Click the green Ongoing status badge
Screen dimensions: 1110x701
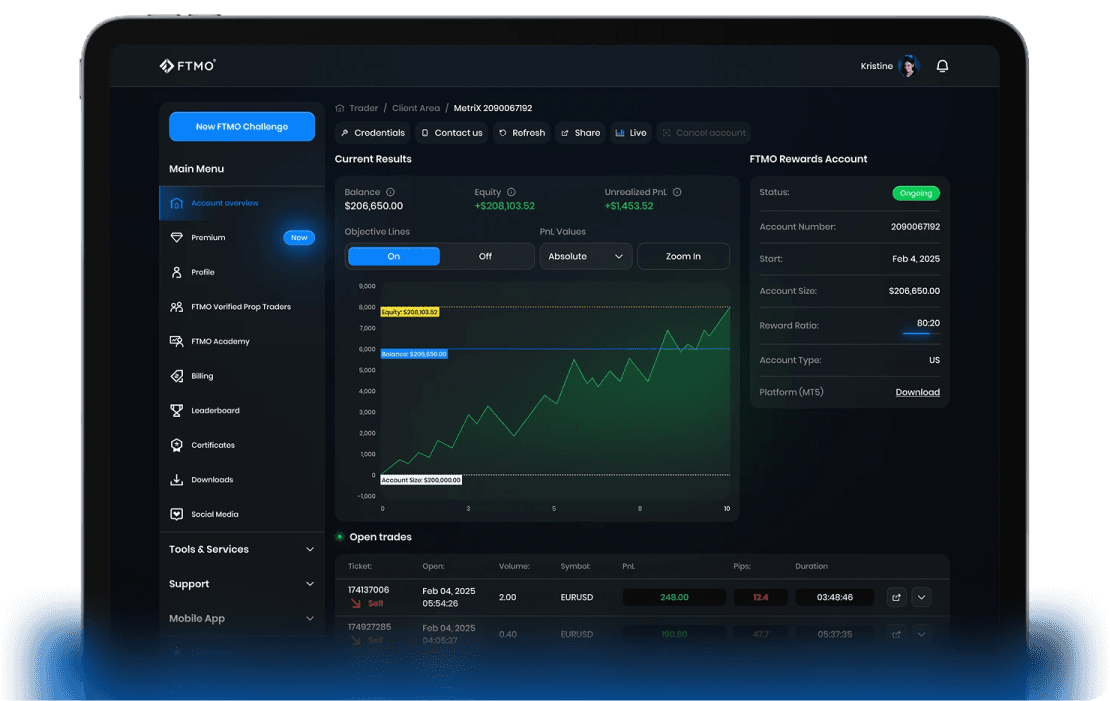click(x=916, y=193)
